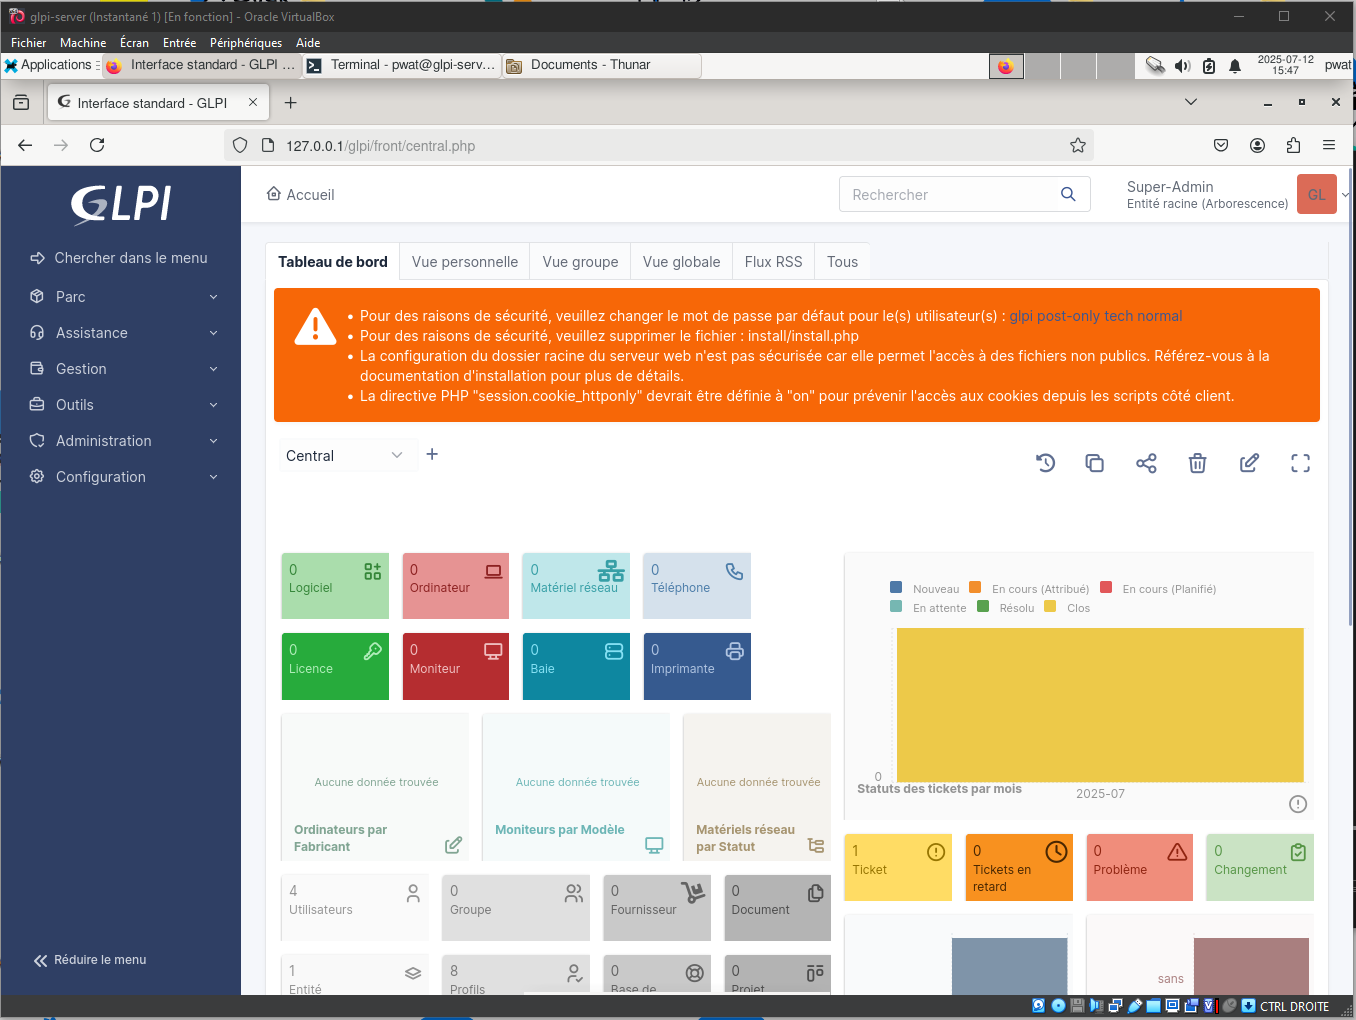Viewport: 1356px width, 1020px height.
Task: Expand the Parc menu
Action: (124, 297)
